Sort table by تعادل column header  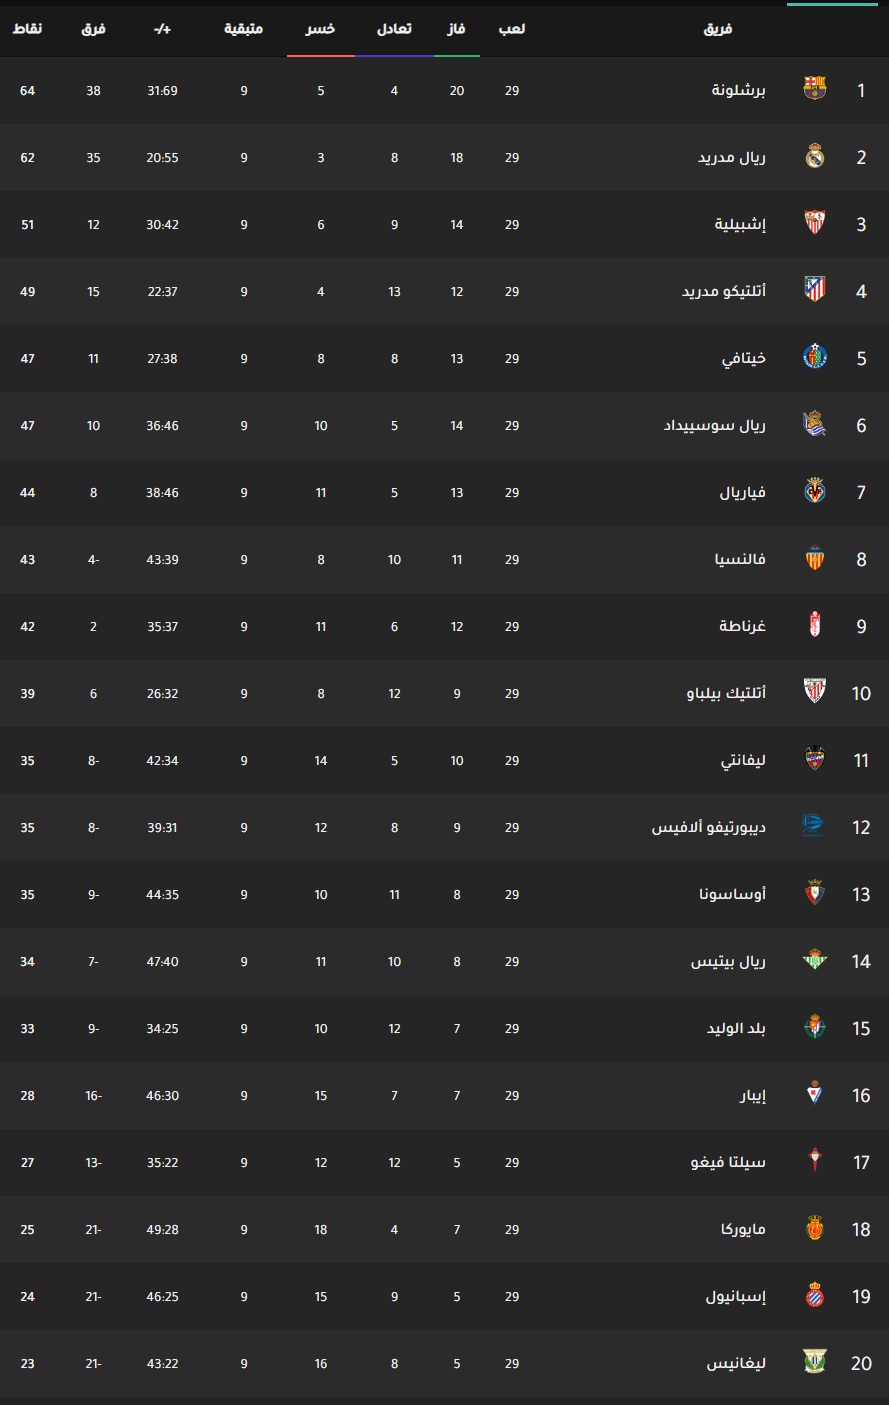tap(394, 29)
